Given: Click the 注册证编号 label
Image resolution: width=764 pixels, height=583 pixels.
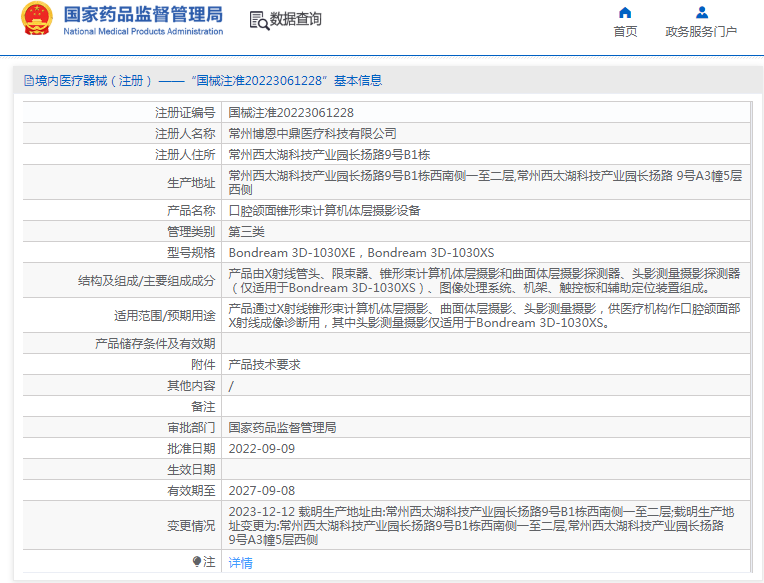Looking at the screenshot, I should tap(185, 113).
